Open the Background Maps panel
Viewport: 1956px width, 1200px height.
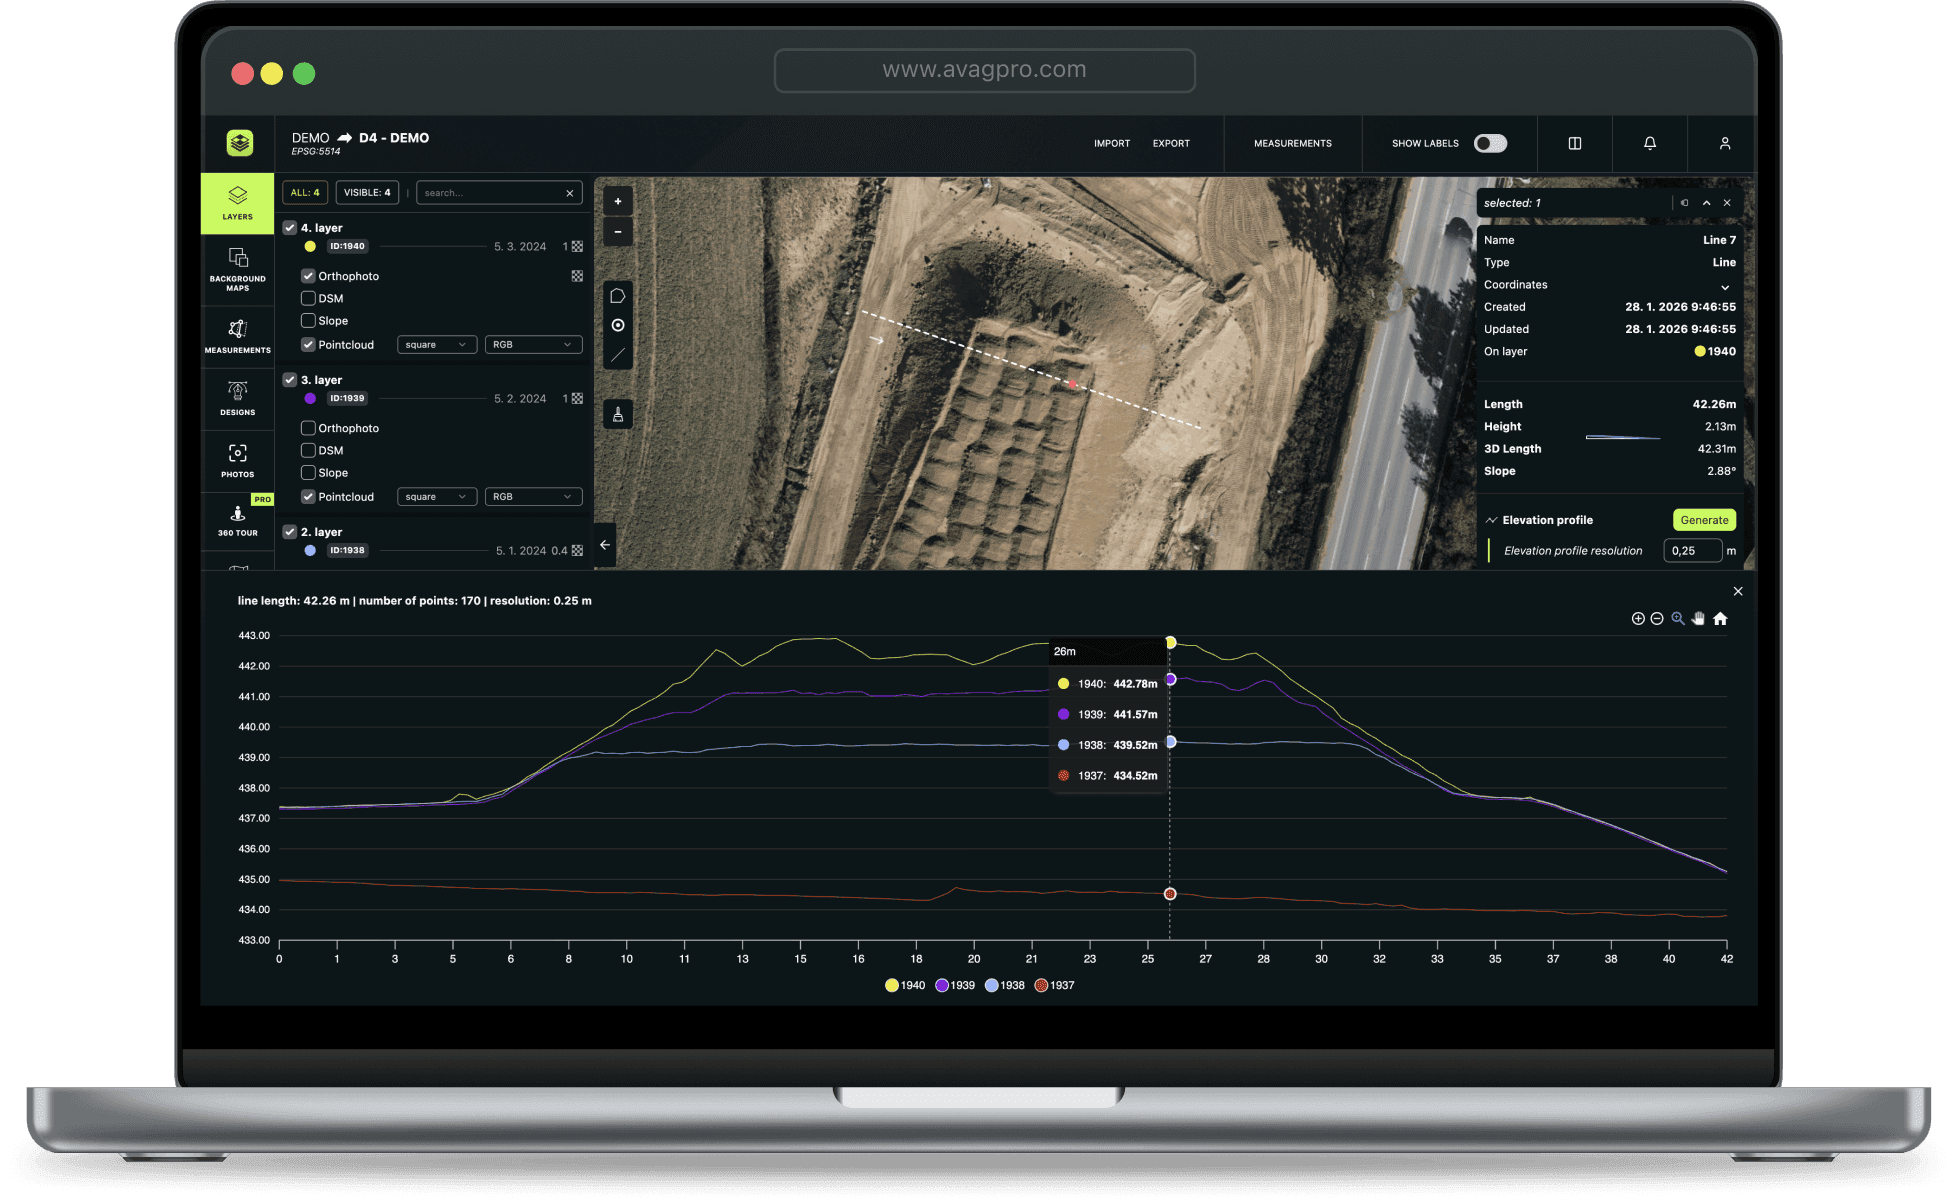(x=237, y=269)
